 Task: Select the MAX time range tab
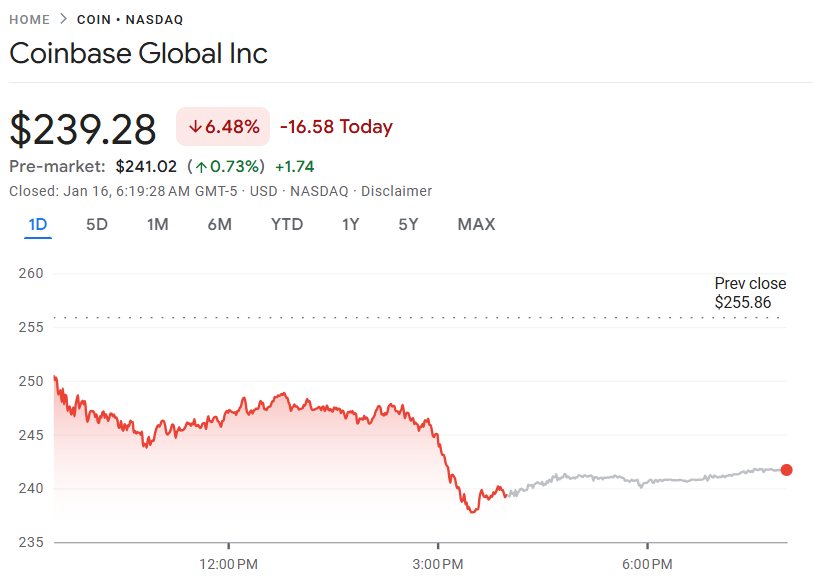(476, 224)
